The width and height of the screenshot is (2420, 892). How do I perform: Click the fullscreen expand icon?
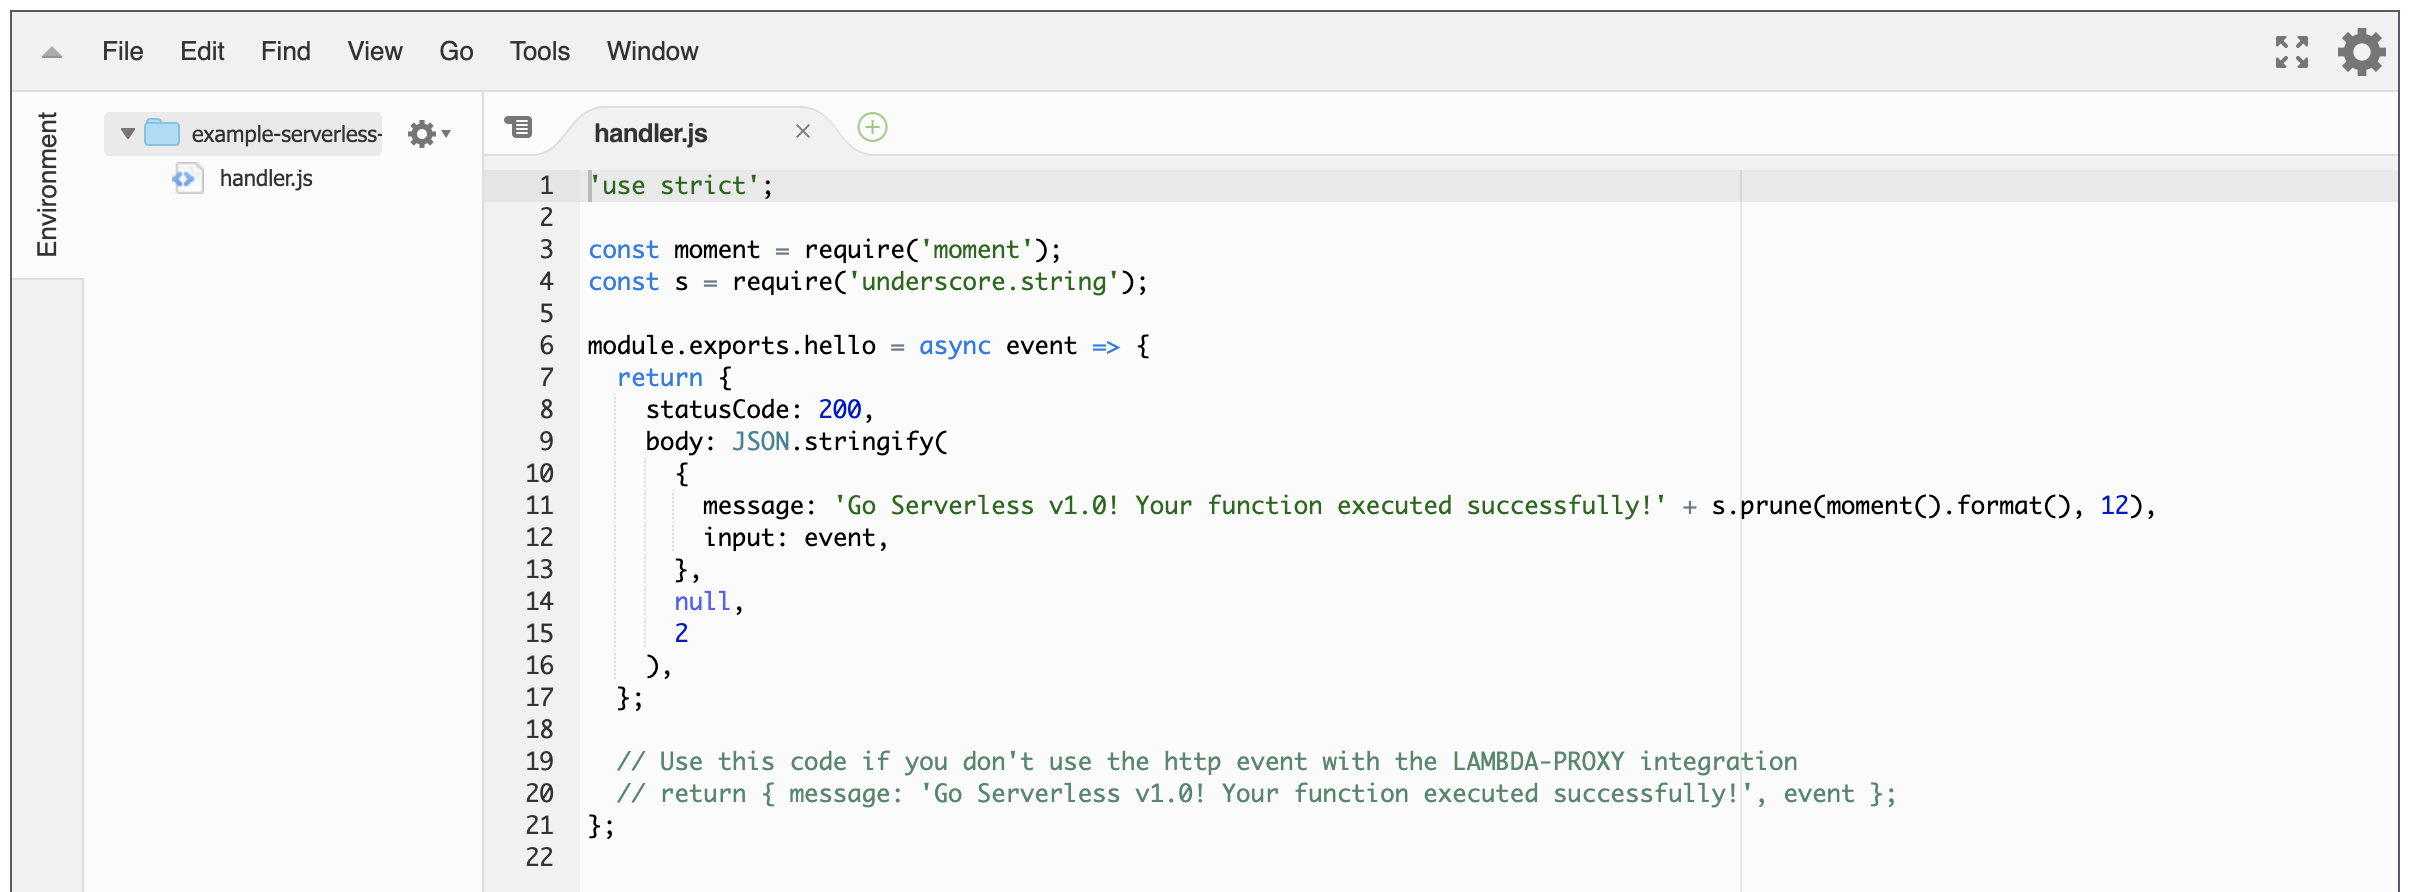click(x=2291, y=52)
